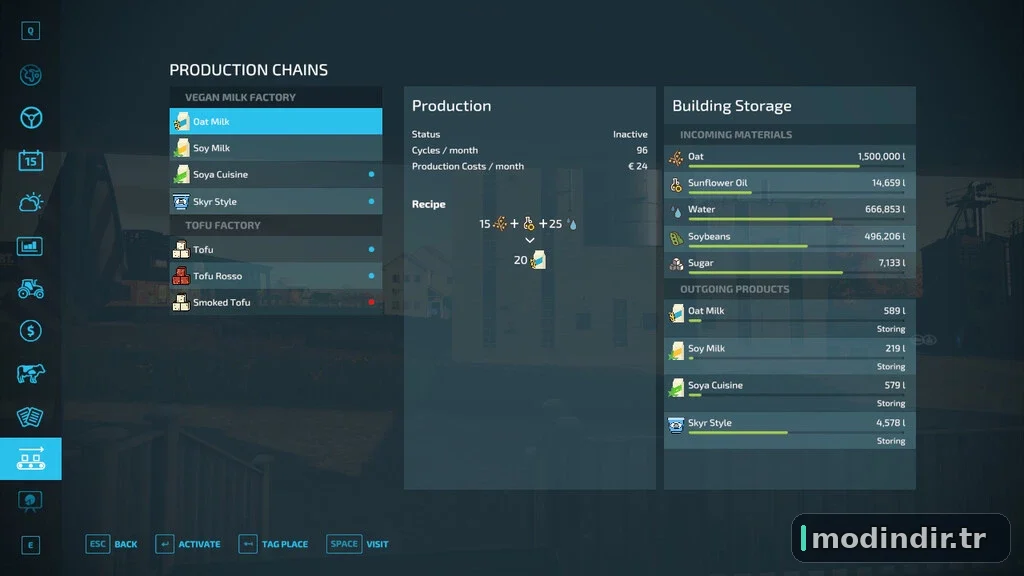Expand the recipe chevron arrow

[x=530, y=240]
